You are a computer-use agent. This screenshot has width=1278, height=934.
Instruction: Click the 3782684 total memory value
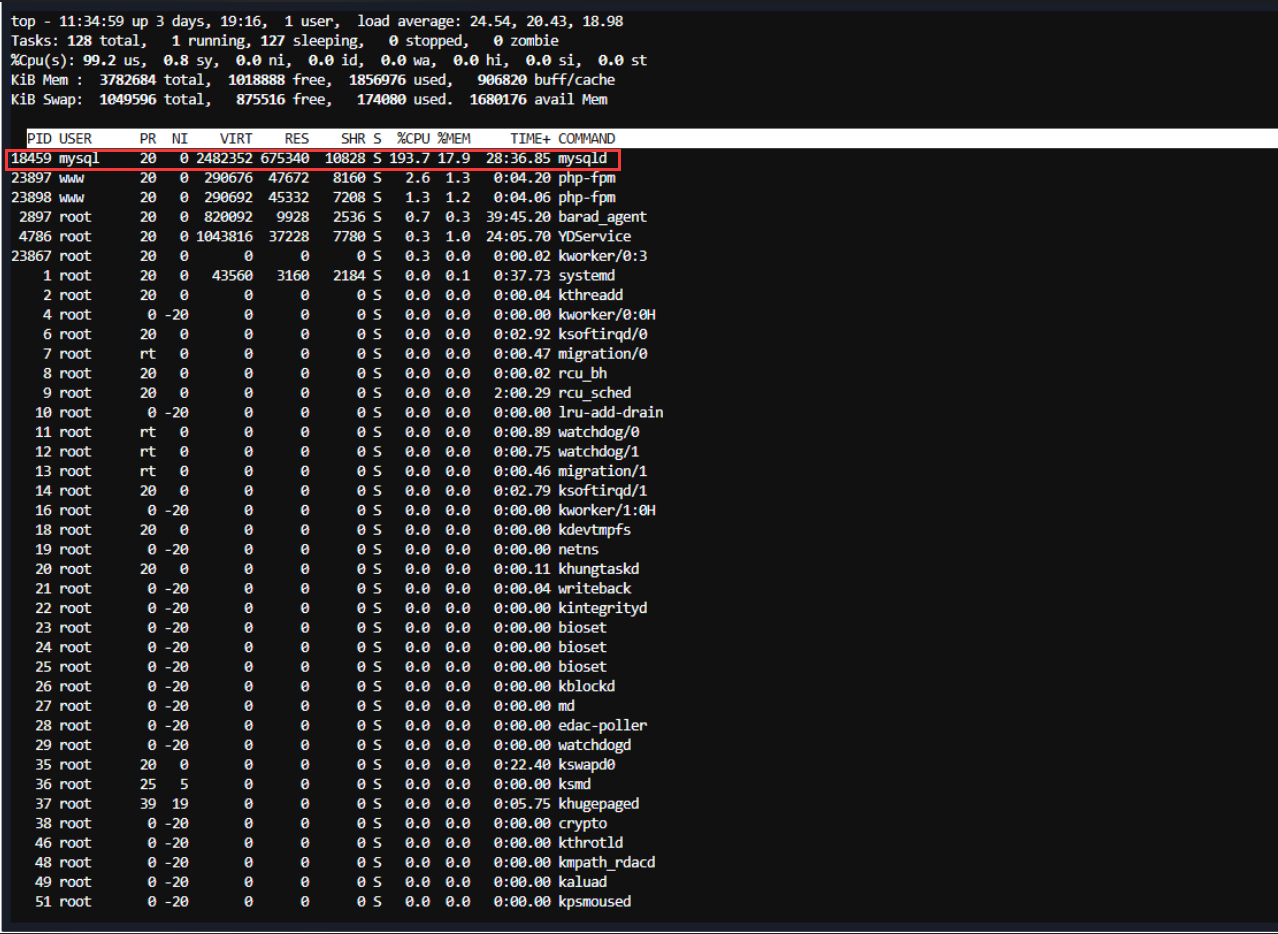[127, 80]
